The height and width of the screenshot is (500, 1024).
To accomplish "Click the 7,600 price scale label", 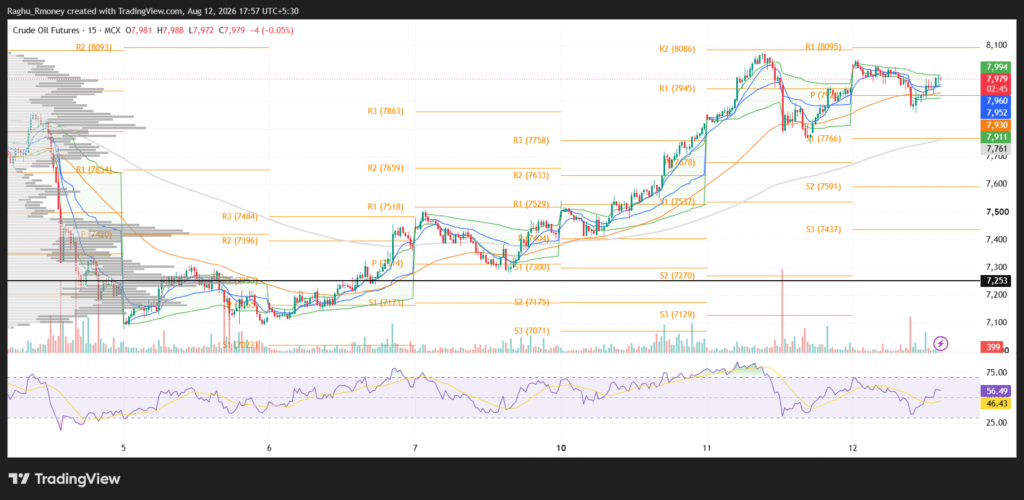I will pos(997,184).
